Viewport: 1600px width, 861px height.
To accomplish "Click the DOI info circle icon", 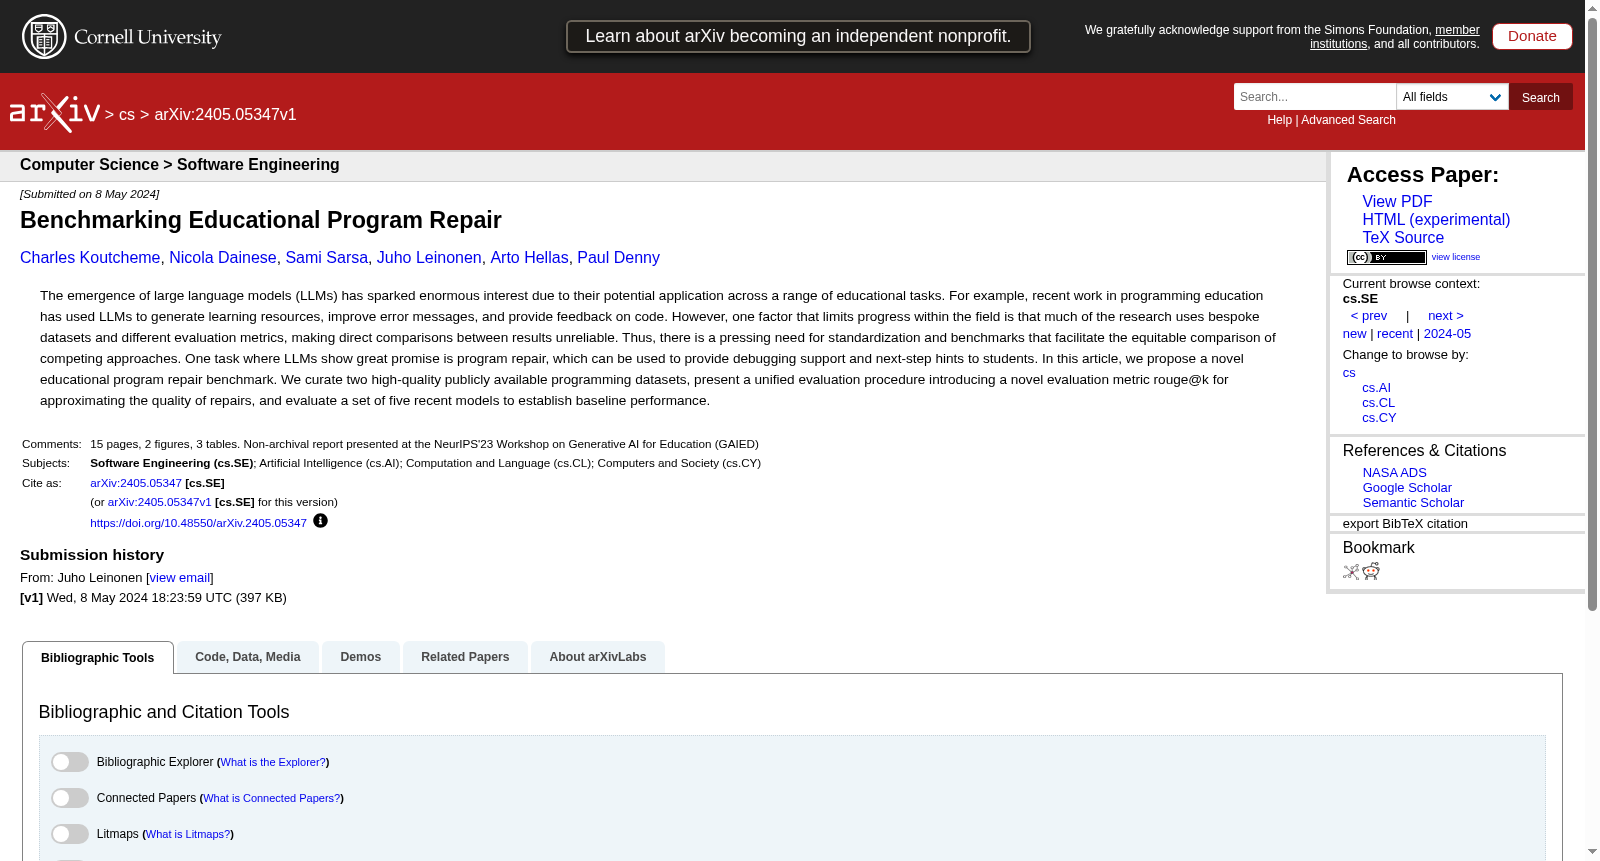I will [320, 521].
